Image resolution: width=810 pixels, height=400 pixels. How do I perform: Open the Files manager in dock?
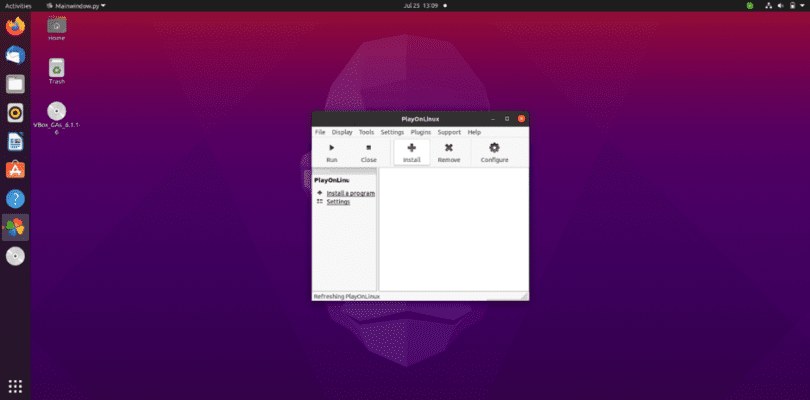click(15, 84)
